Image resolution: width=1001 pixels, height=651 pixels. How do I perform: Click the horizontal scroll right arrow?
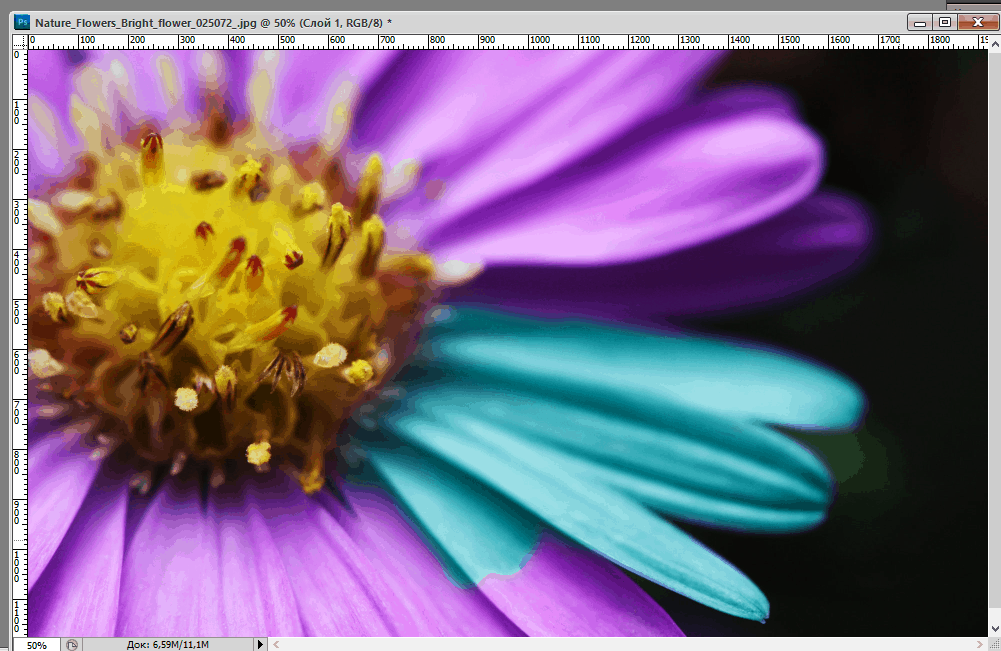[x=979, y=645]
